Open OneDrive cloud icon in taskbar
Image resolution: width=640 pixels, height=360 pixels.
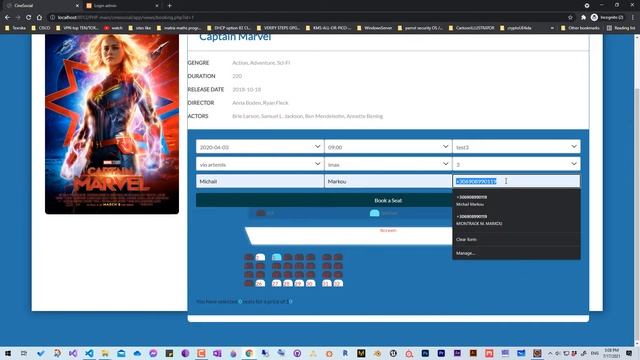137,353
